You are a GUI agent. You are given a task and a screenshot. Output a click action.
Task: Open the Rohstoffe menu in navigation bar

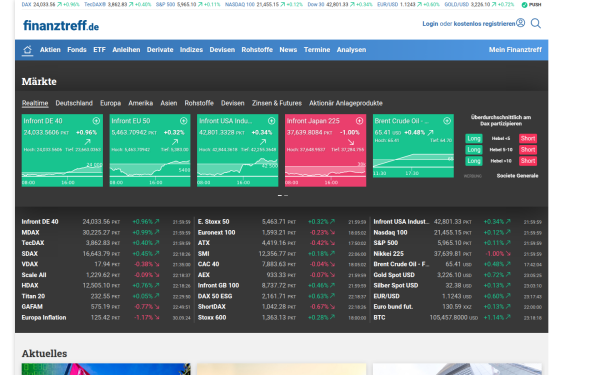(x=257, y=50)
